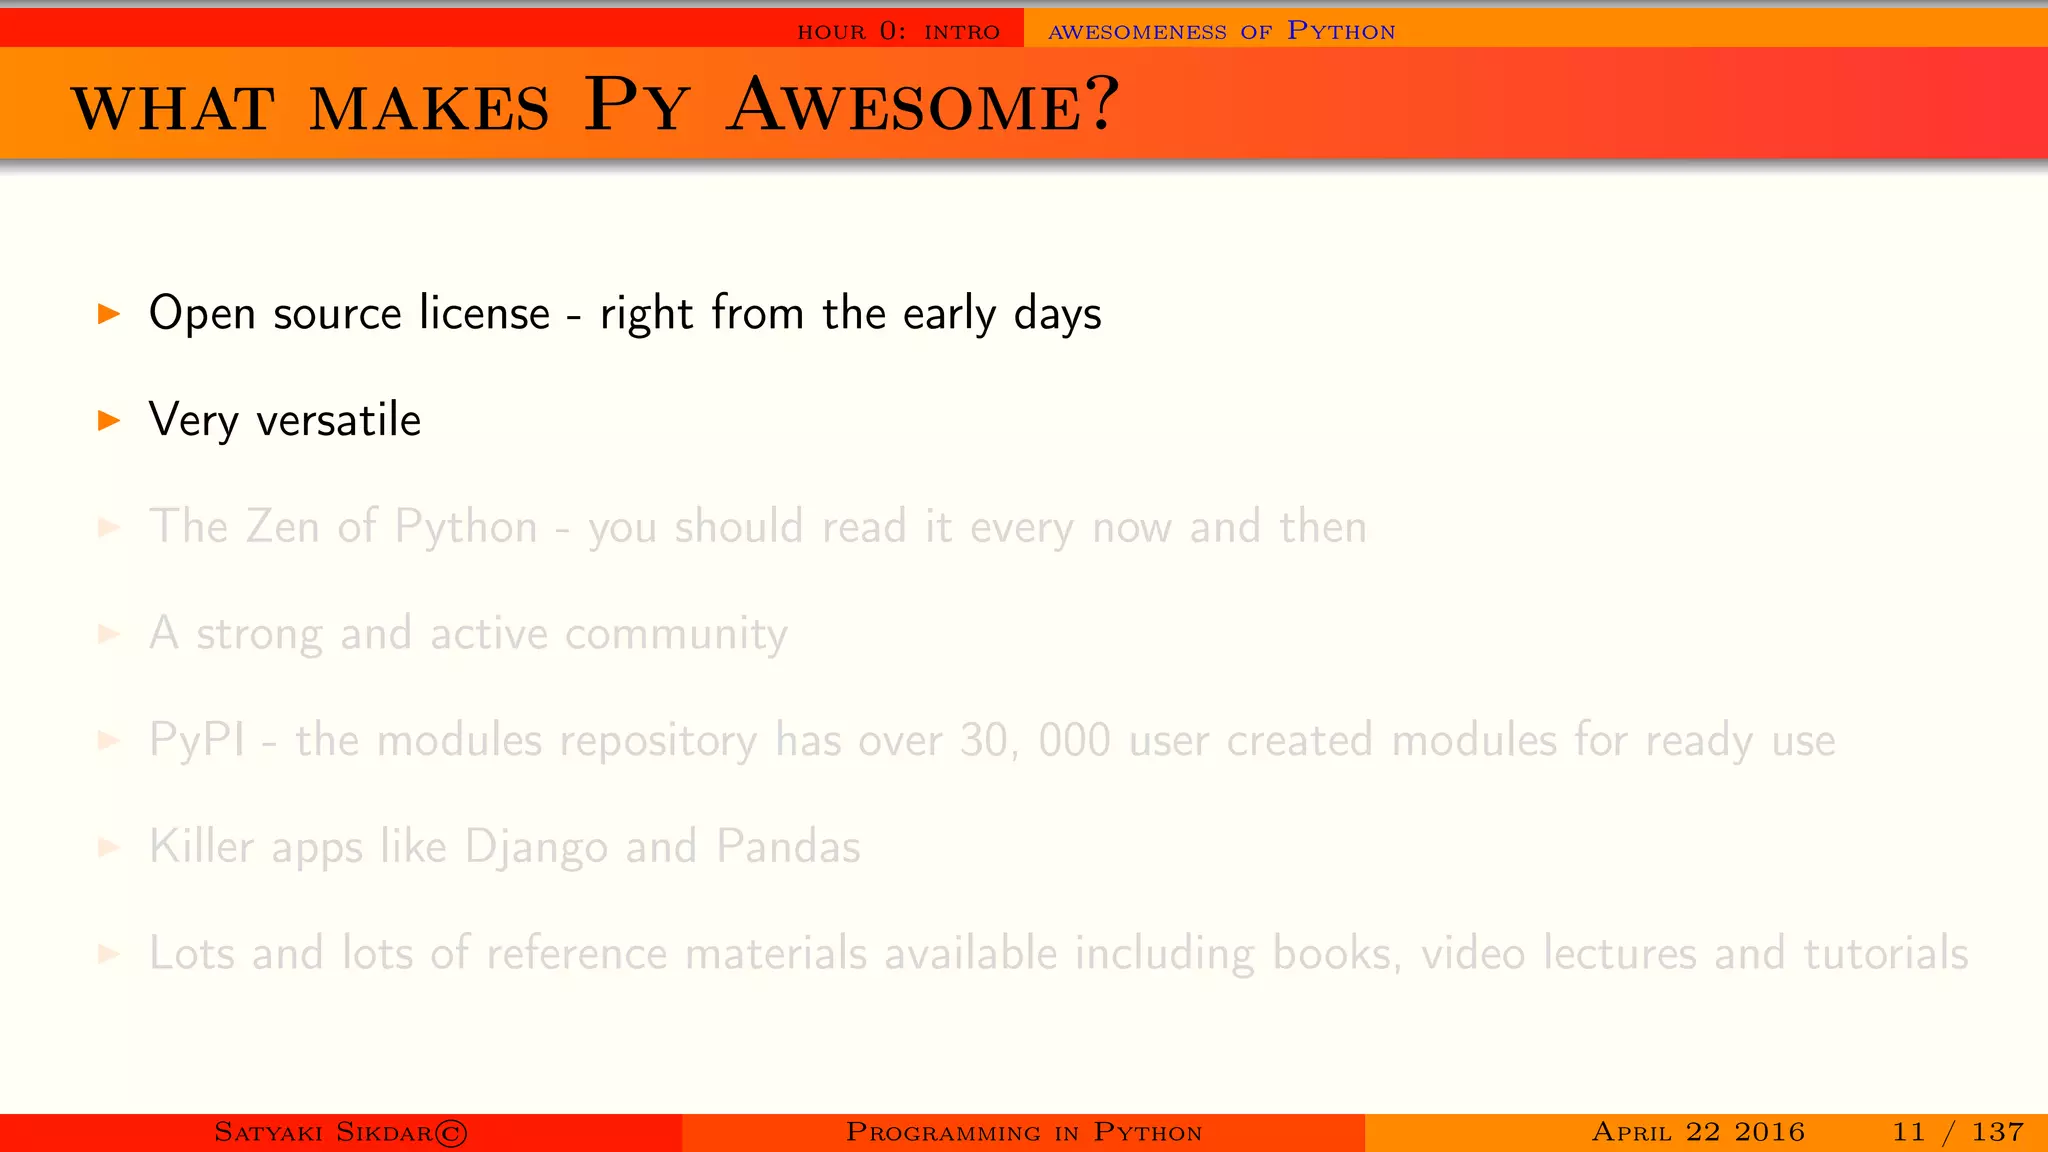
Task: Open the 'hour 0: intro' section link
Action: coord(898,31)
